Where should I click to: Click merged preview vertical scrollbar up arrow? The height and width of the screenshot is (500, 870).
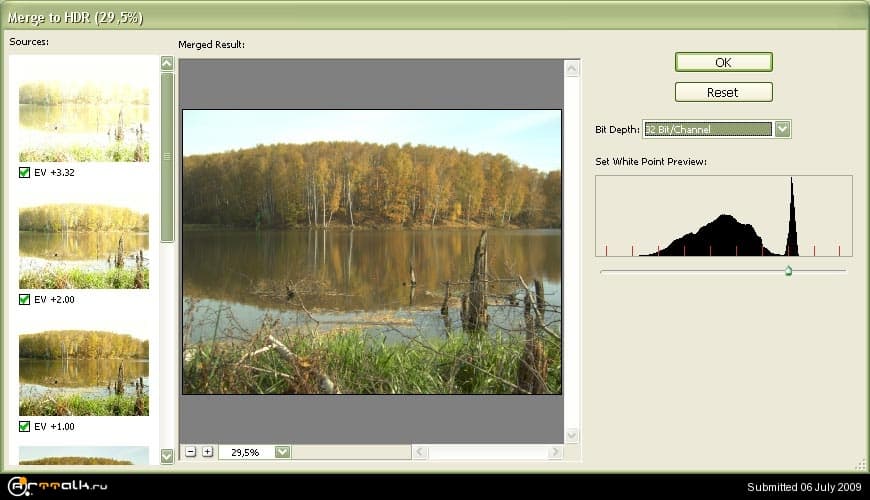tap(572, 70)
